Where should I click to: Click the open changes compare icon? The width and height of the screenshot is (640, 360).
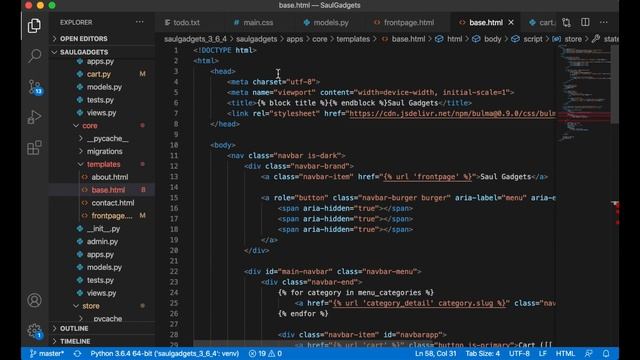(x=566, y=22)
